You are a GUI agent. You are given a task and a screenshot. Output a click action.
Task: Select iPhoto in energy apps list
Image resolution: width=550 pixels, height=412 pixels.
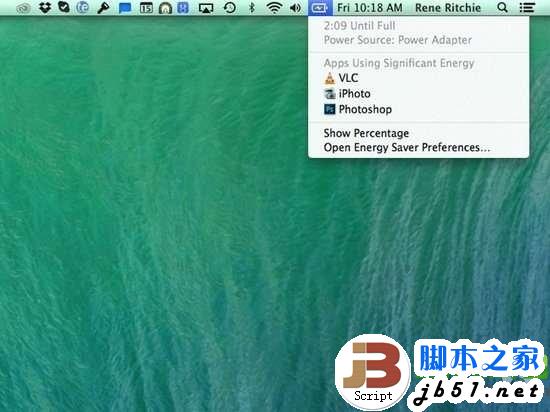pos(418,94)
